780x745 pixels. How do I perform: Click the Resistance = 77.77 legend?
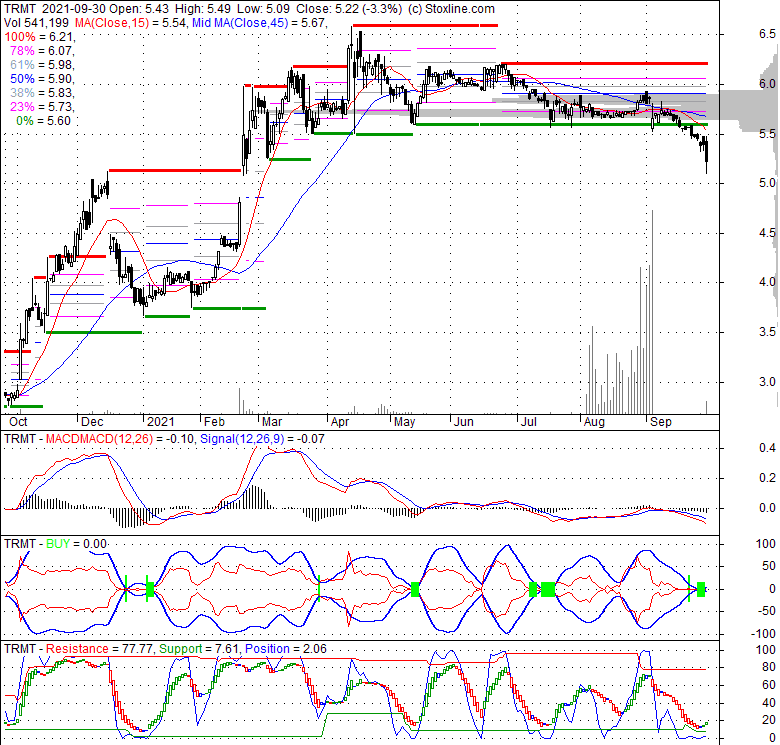[99, 649]
